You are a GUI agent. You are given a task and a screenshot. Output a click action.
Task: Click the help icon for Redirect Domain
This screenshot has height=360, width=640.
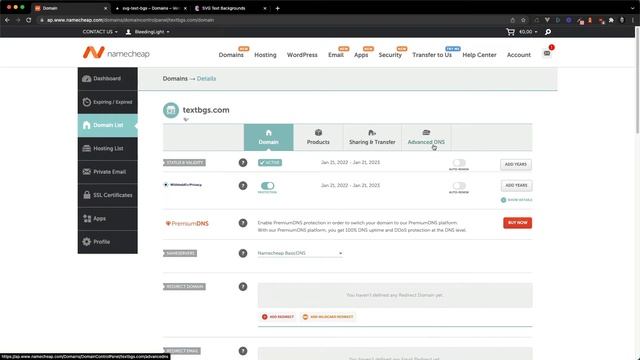click(243, 287)
